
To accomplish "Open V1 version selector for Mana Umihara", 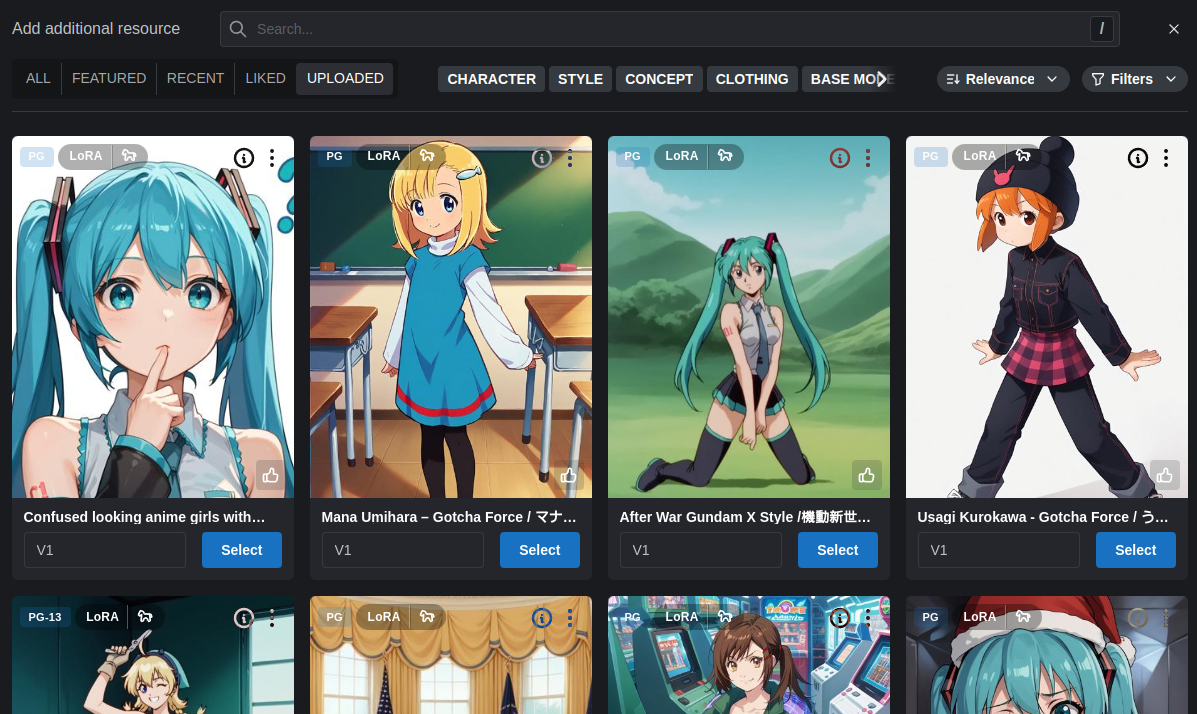I will [x=402, y=550].
